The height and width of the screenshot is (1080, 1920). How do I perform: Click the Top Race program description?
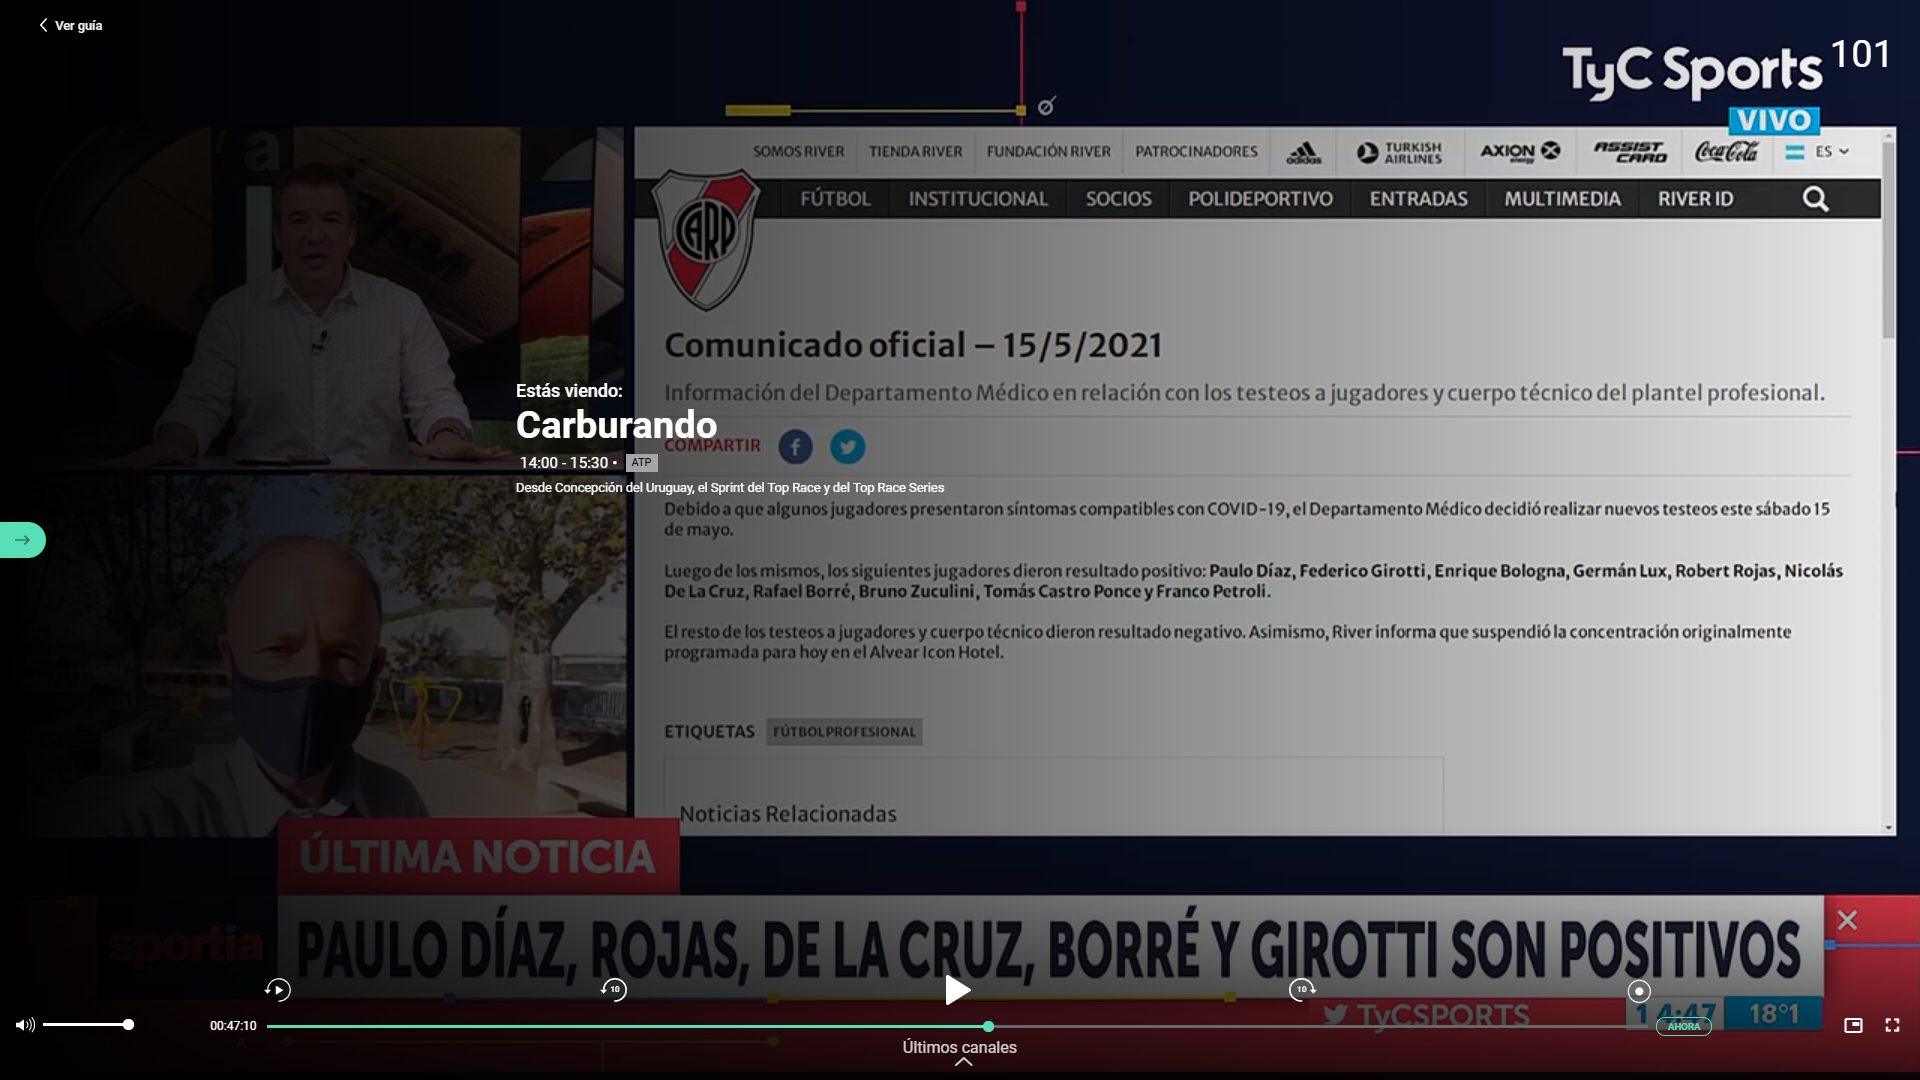click(730, 488)
